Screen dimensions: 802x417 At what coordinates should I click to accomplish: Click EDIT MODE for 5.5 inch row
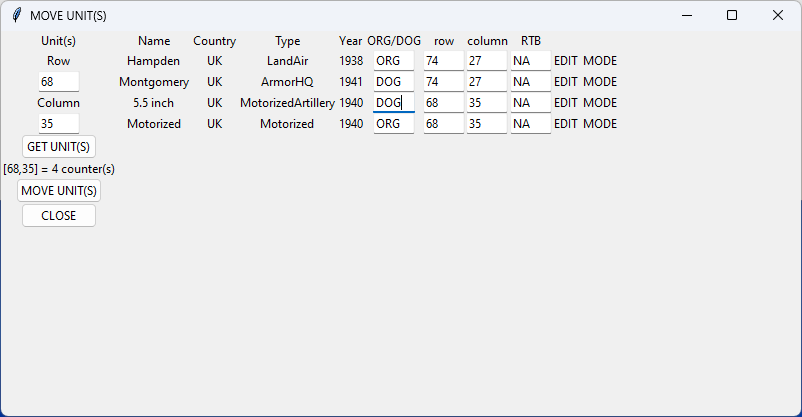(585, 103)
